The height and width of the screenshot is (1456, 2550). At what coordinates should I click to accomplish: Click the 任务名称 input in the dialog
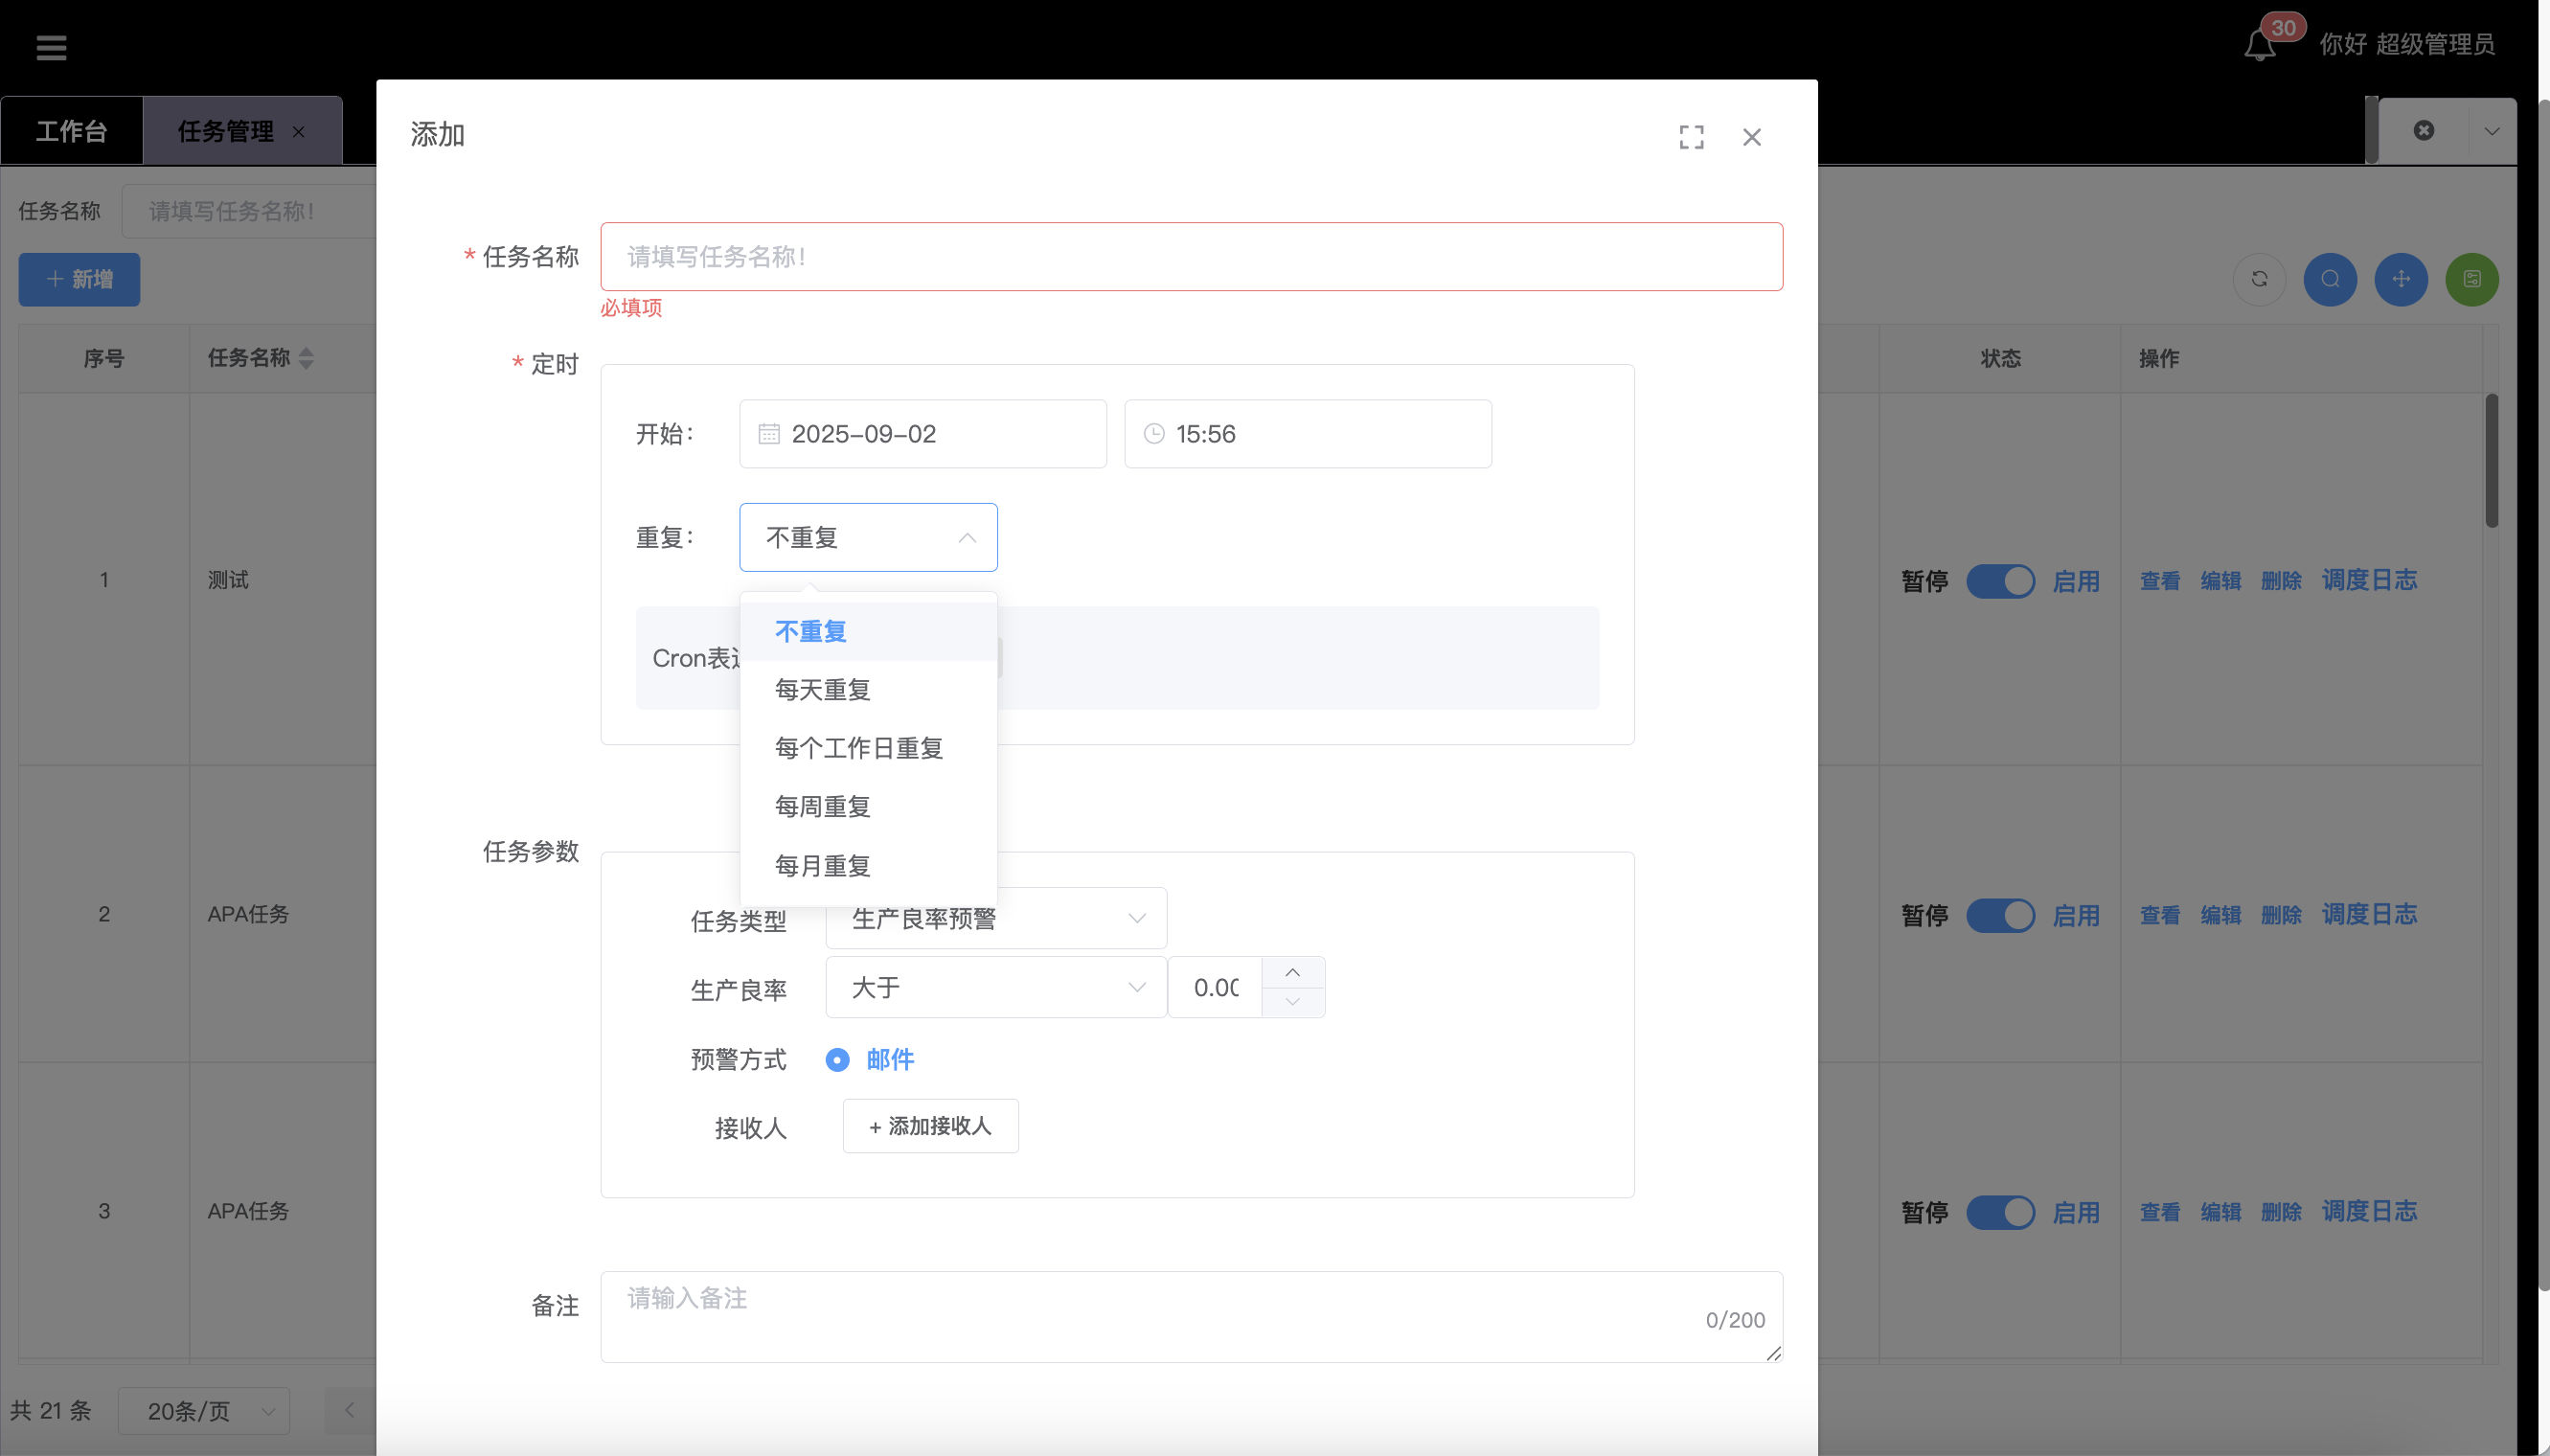1190,257
